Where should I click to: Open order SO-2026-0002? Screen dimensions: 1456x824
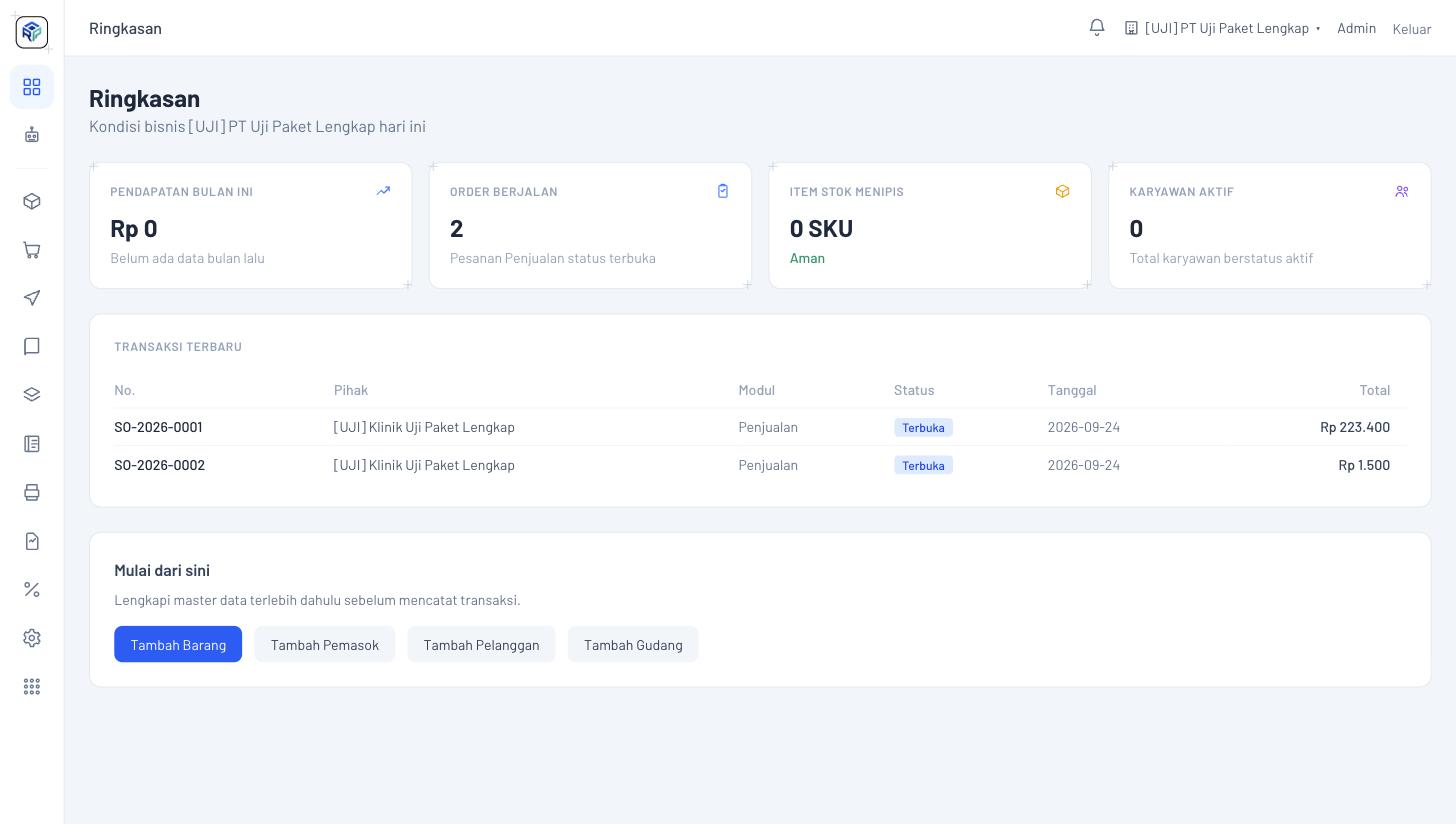coord(159,465)
